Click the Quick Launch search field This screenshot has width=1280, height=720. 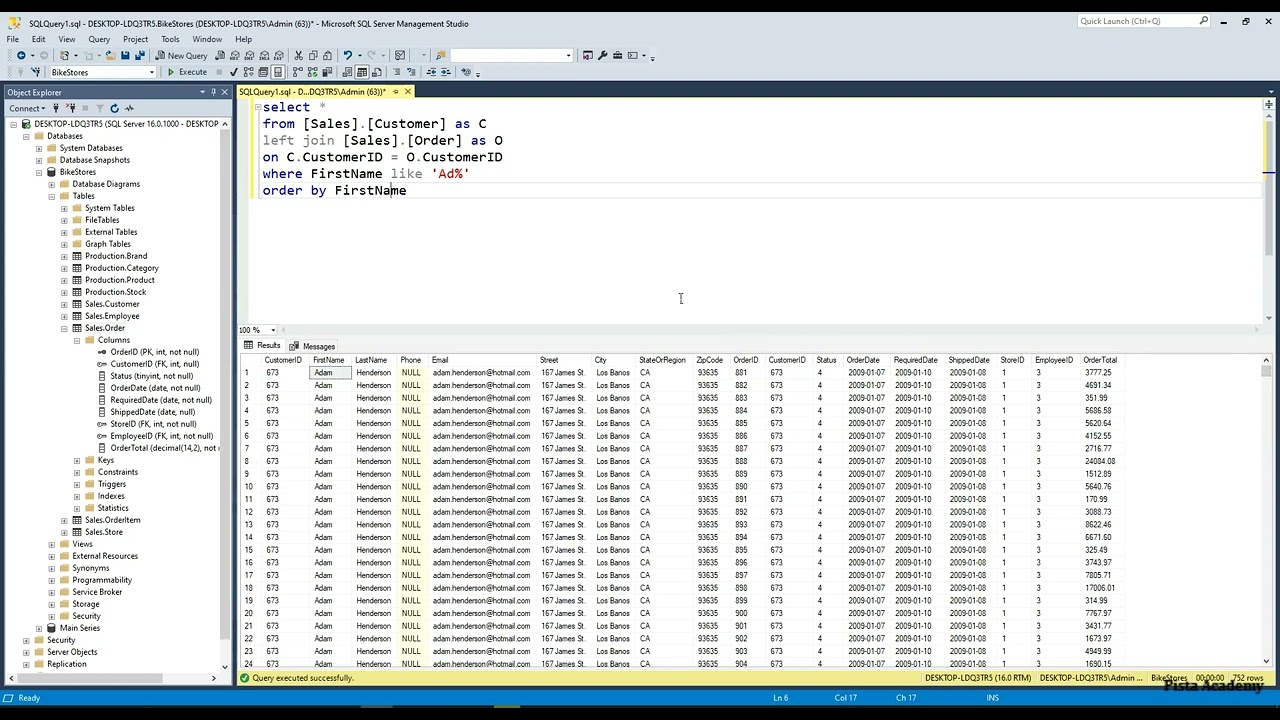[x=1144, y=21]
